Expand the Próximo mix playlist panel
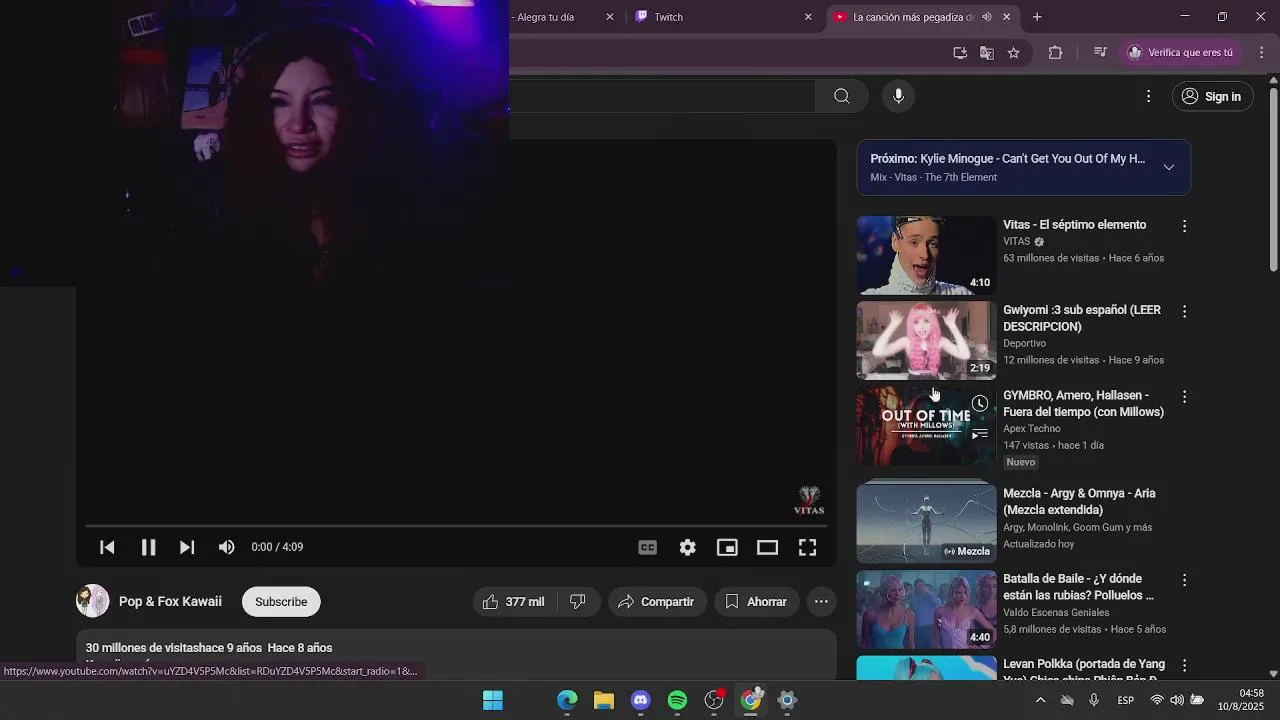1280x720 pixels. pyautogui.click(x=1168, y=167)
